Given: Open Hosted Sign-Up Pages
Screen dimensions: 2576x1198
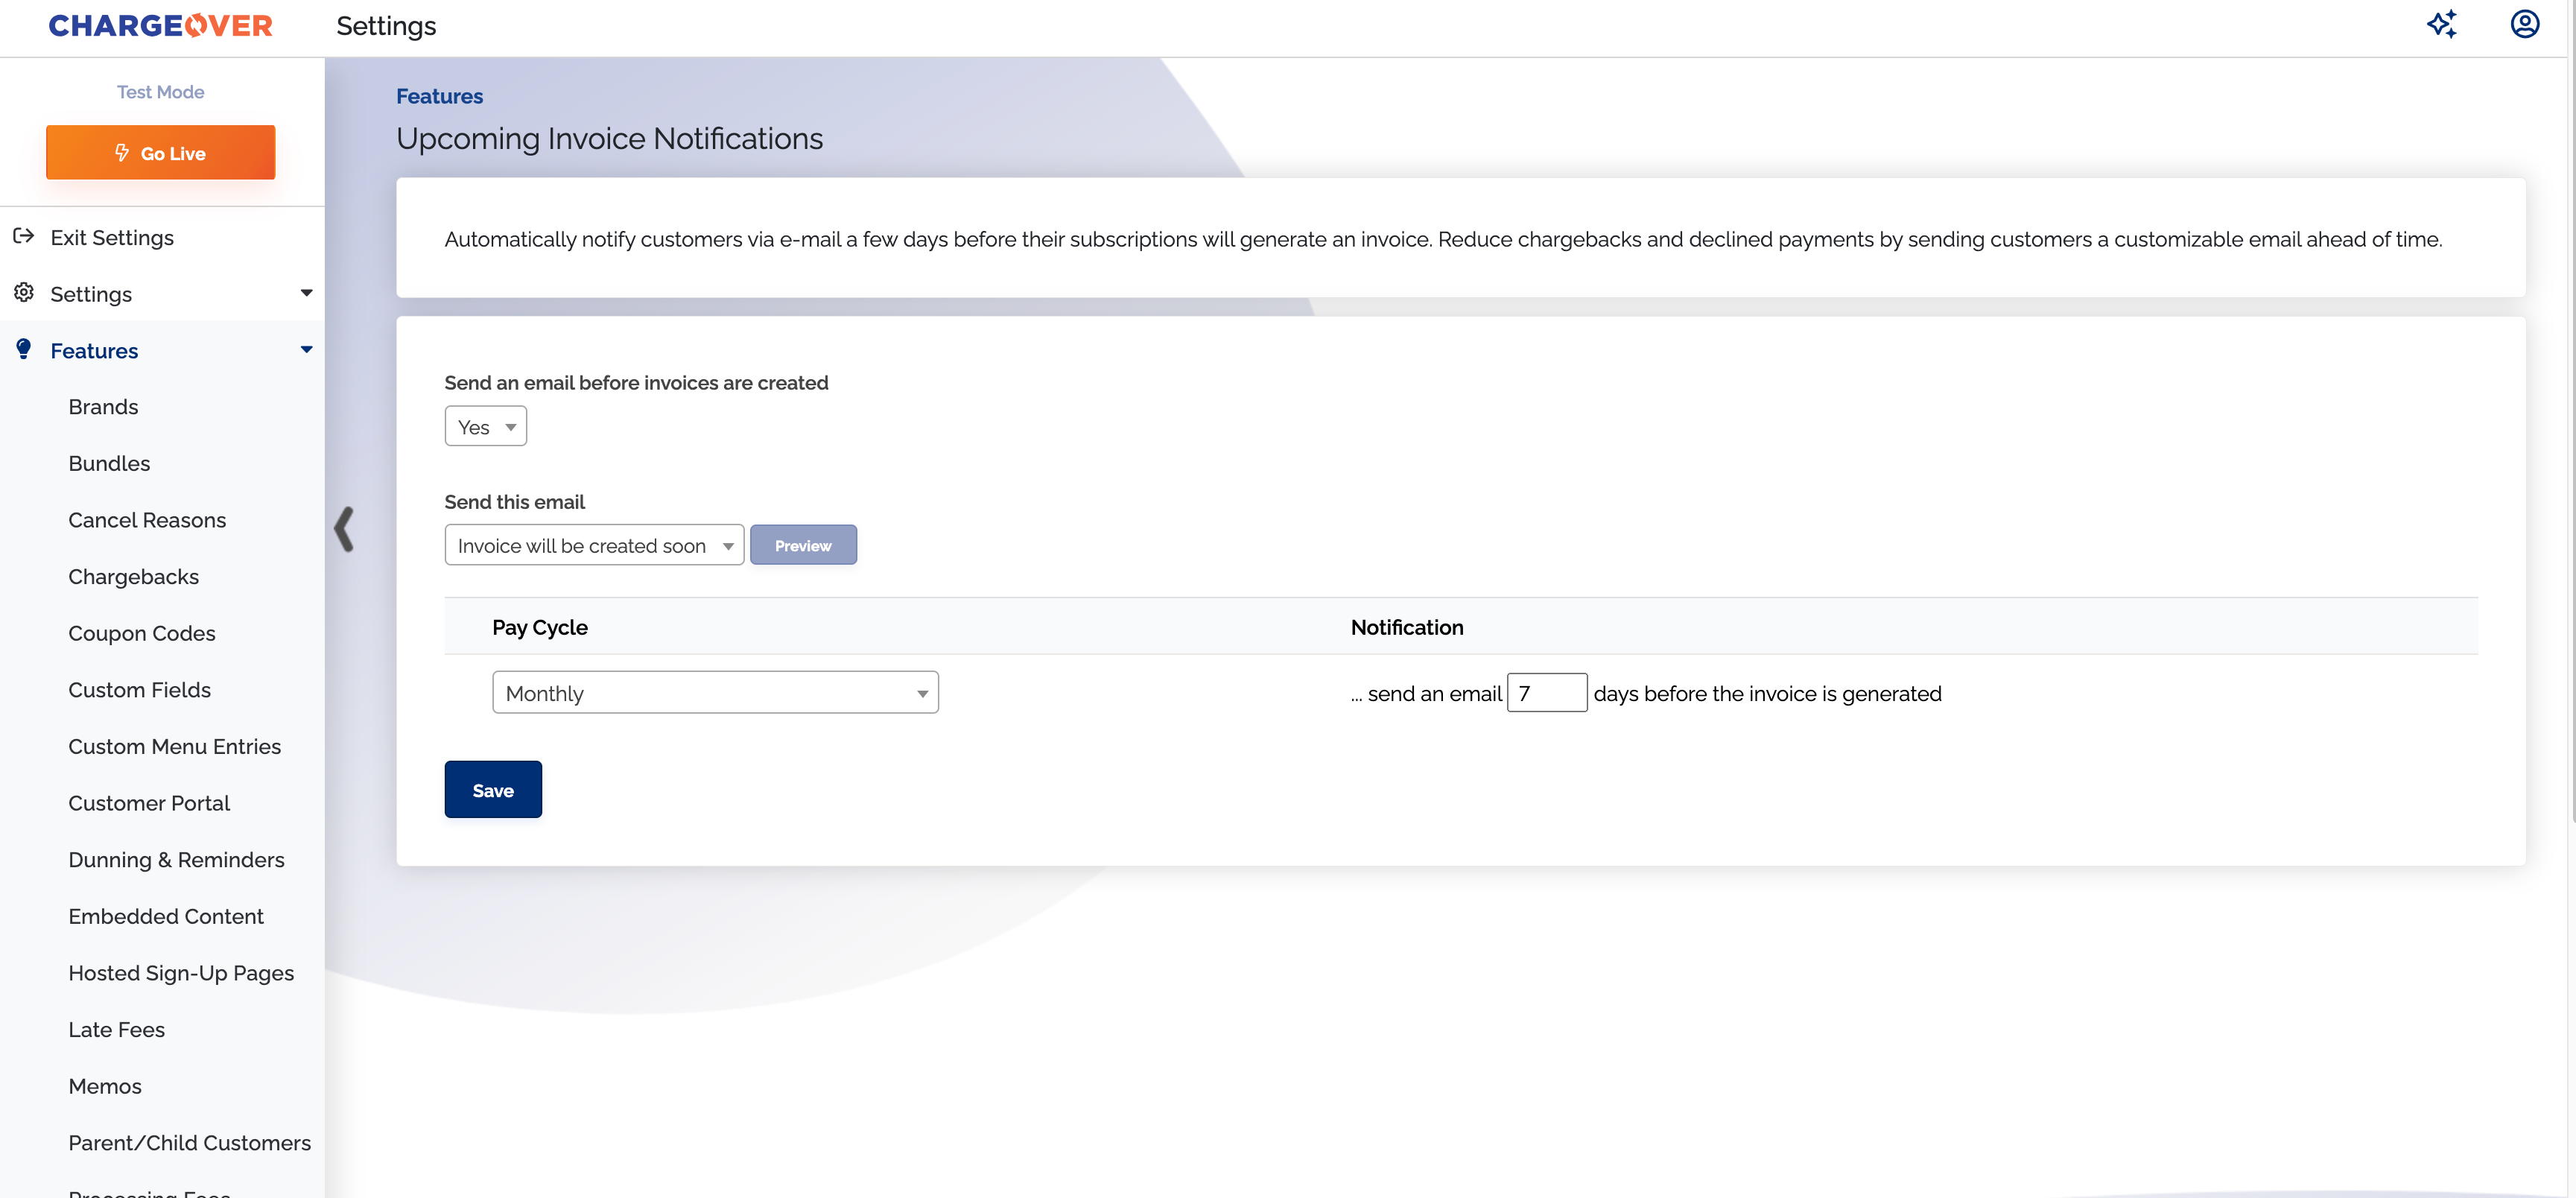Looking at the screenshot, I should click(x=181, y=973).
